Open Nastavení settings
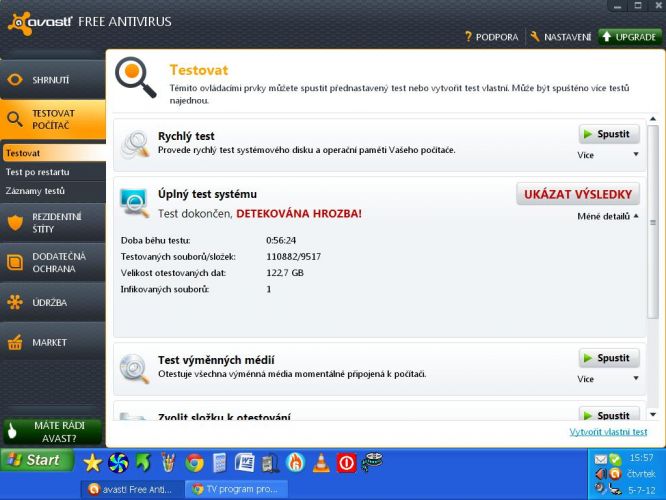666x500 pixels. click(x=561, y=37)
